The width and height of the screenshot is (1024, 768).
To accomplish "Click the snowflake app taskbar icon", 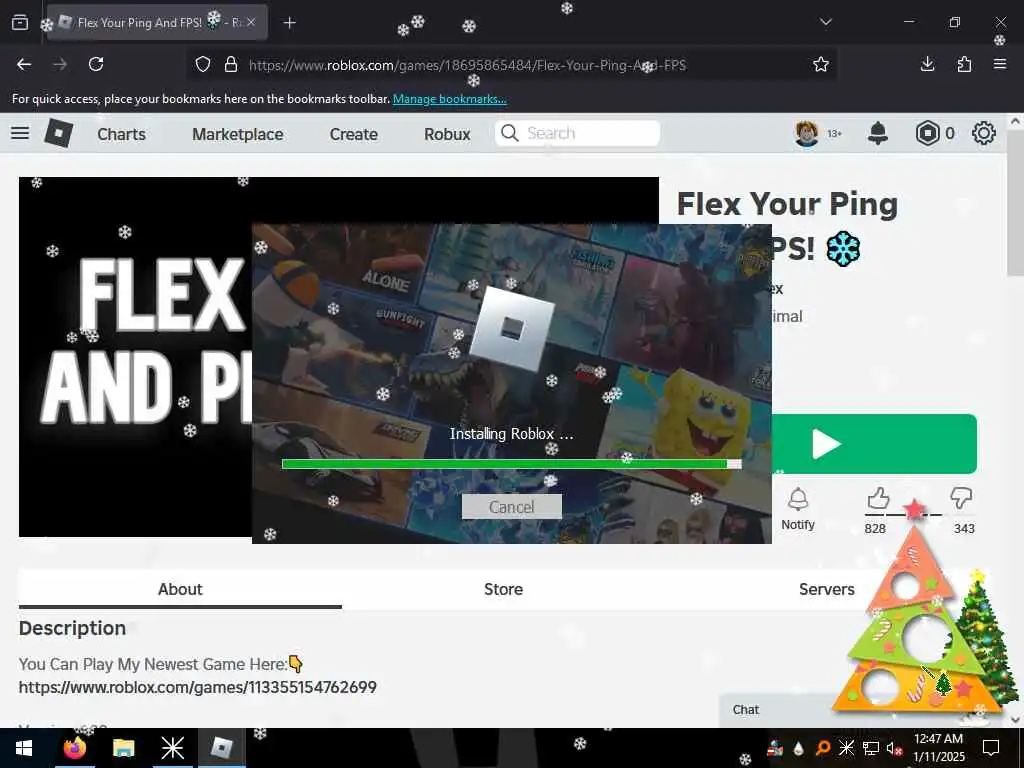I will point(172,748).
